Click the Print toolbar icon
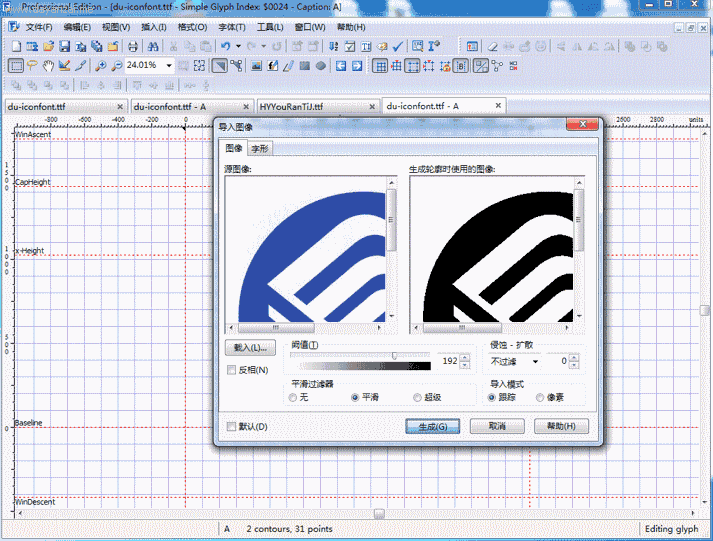 (x=132, y=46)
